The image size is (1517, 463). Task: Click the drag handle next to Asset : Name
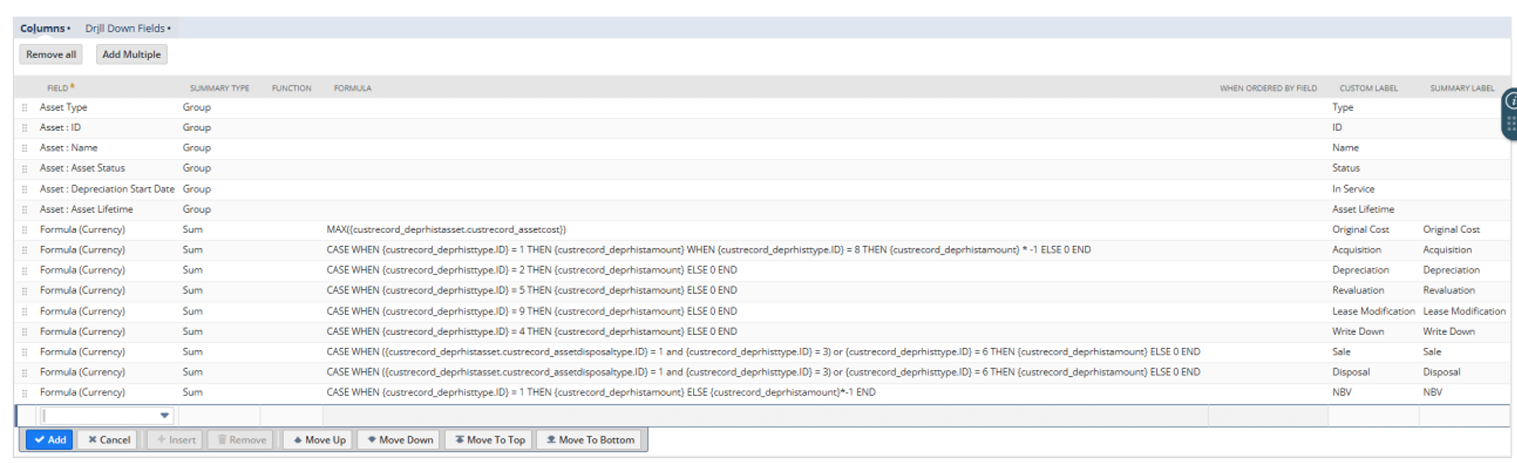25,148
